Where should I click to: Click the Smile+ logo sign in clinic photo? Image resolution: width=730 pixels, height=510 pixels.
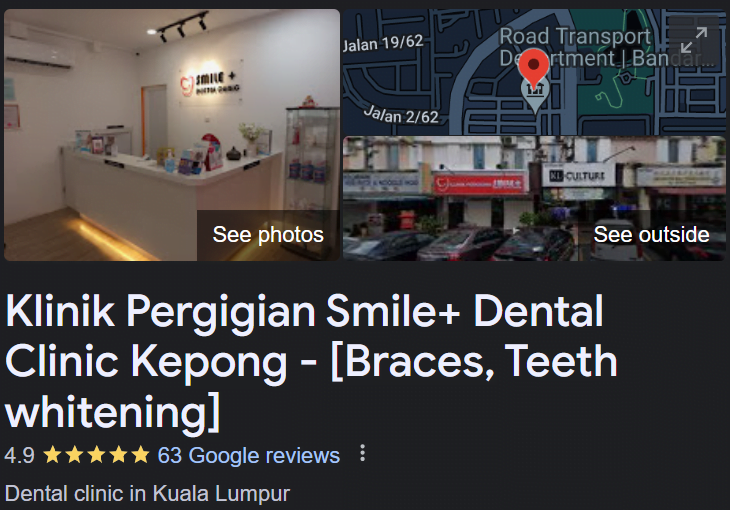210,83
